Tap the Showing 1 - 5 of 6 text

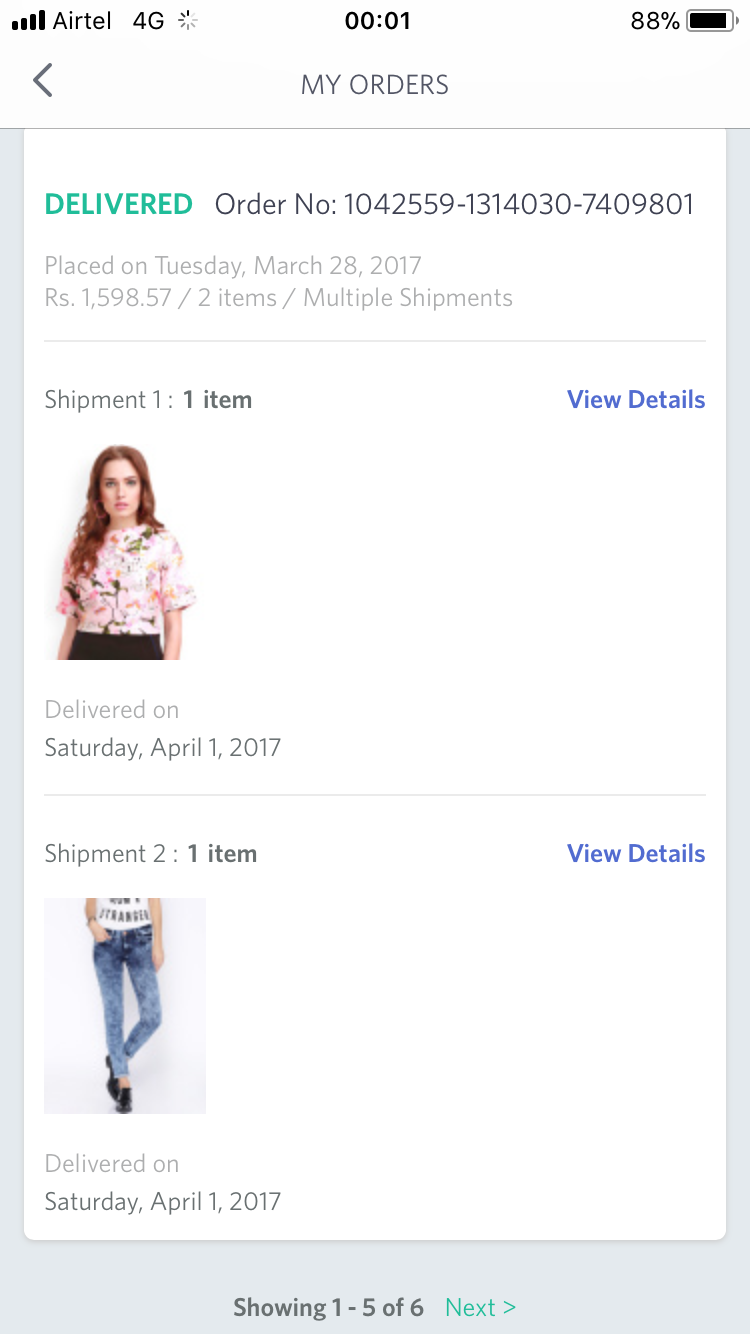328,1307
